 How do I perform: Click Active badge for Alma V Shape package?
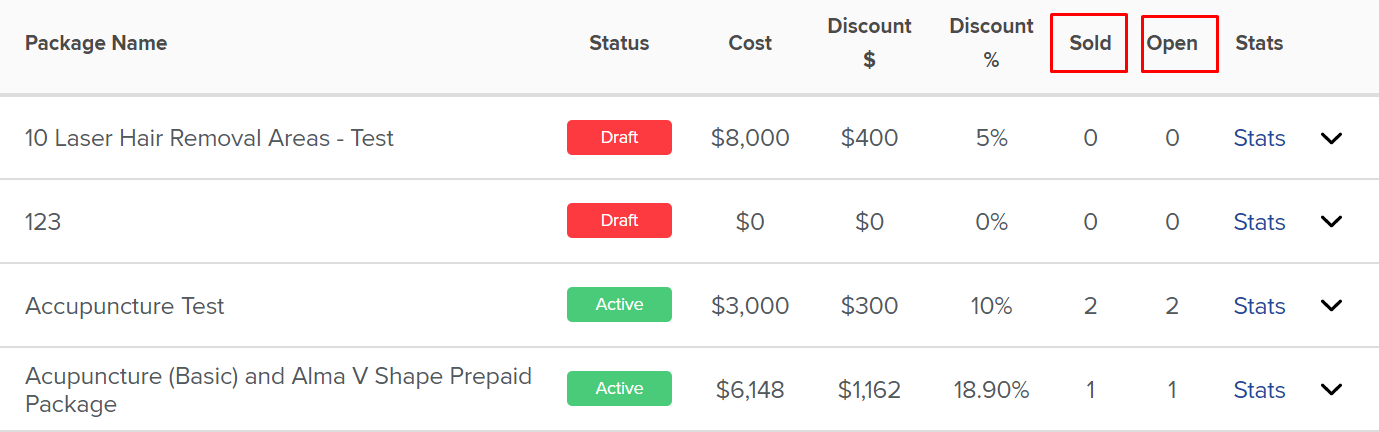pos(619,389)
